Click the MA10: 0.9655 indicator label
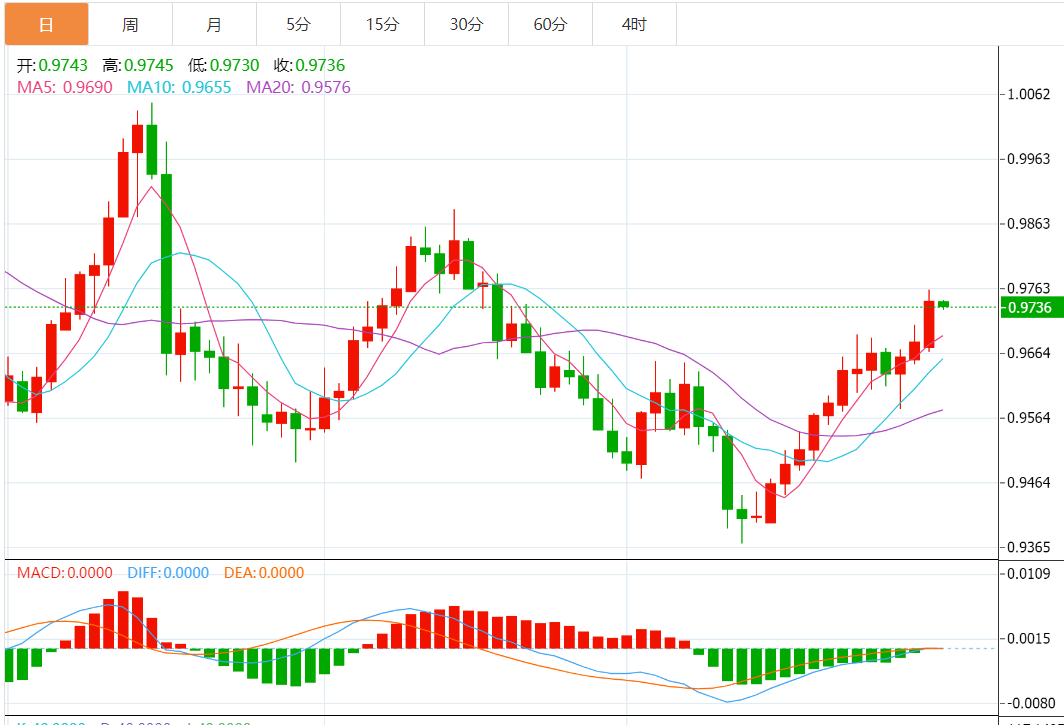Image resolution: width=1064 pixels, height=725 pixels. tap(179, 87)
